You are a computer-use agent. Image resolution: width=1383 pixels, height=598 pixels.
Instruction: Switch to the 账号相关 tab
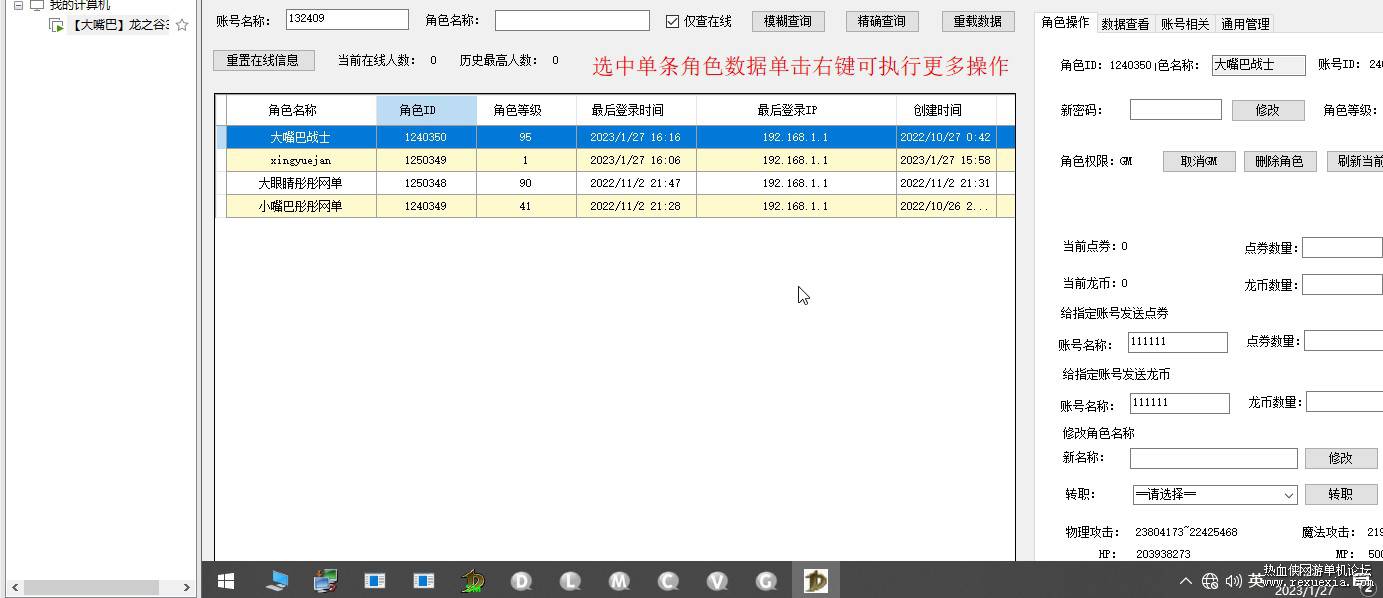(x=1184, y=24)
